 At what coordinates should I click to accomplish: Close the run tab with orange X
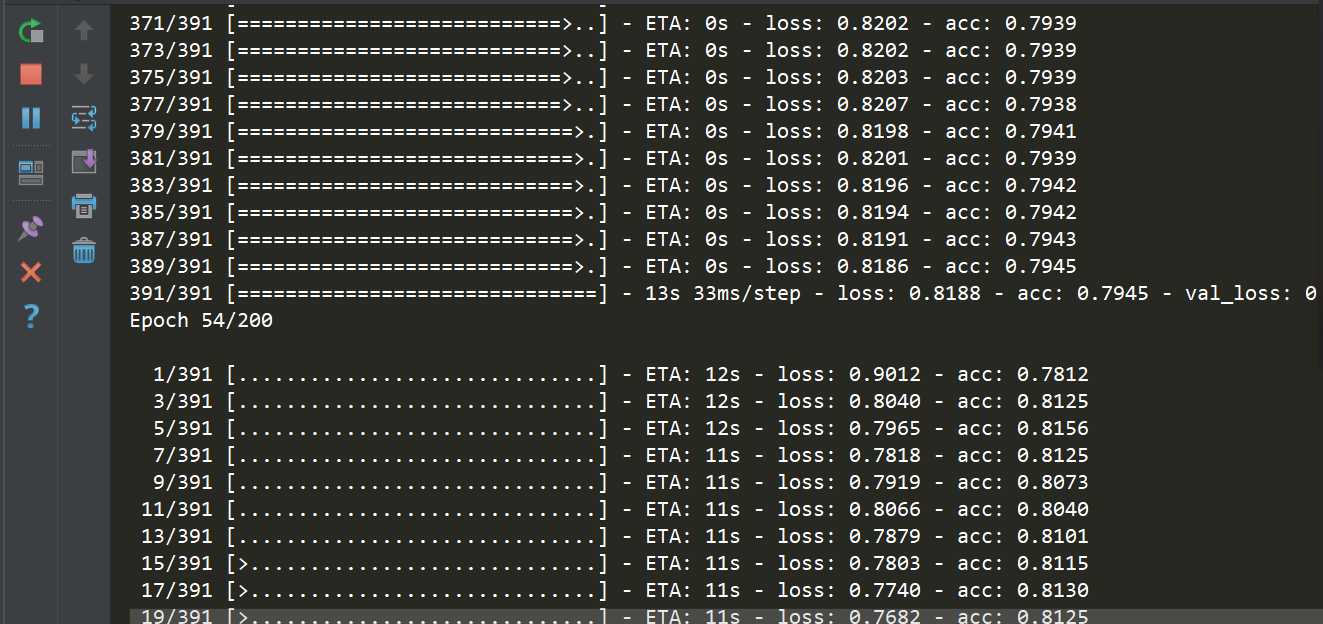coord(31,272)
